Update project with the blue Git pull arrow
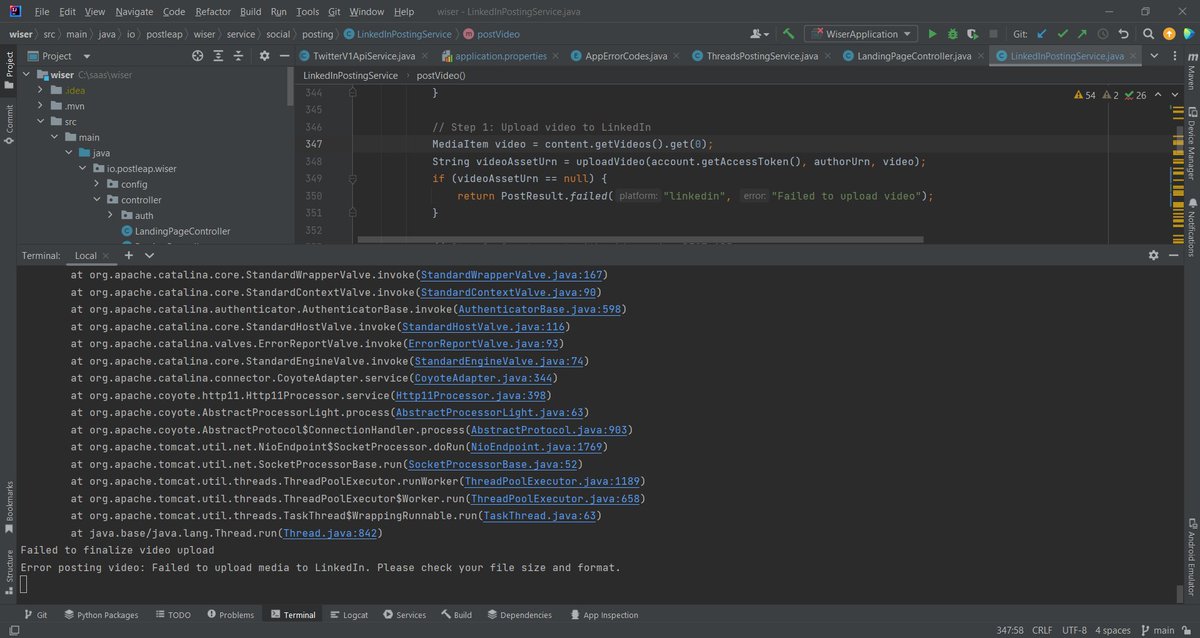 (x=1041, y=33)
